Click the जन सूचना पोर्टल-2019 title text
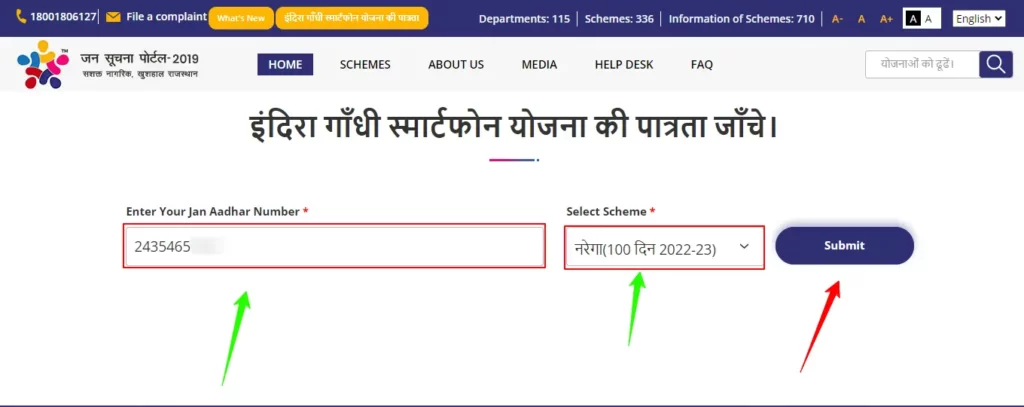This screenshot has height=407, width=1024. pos(140,59)
